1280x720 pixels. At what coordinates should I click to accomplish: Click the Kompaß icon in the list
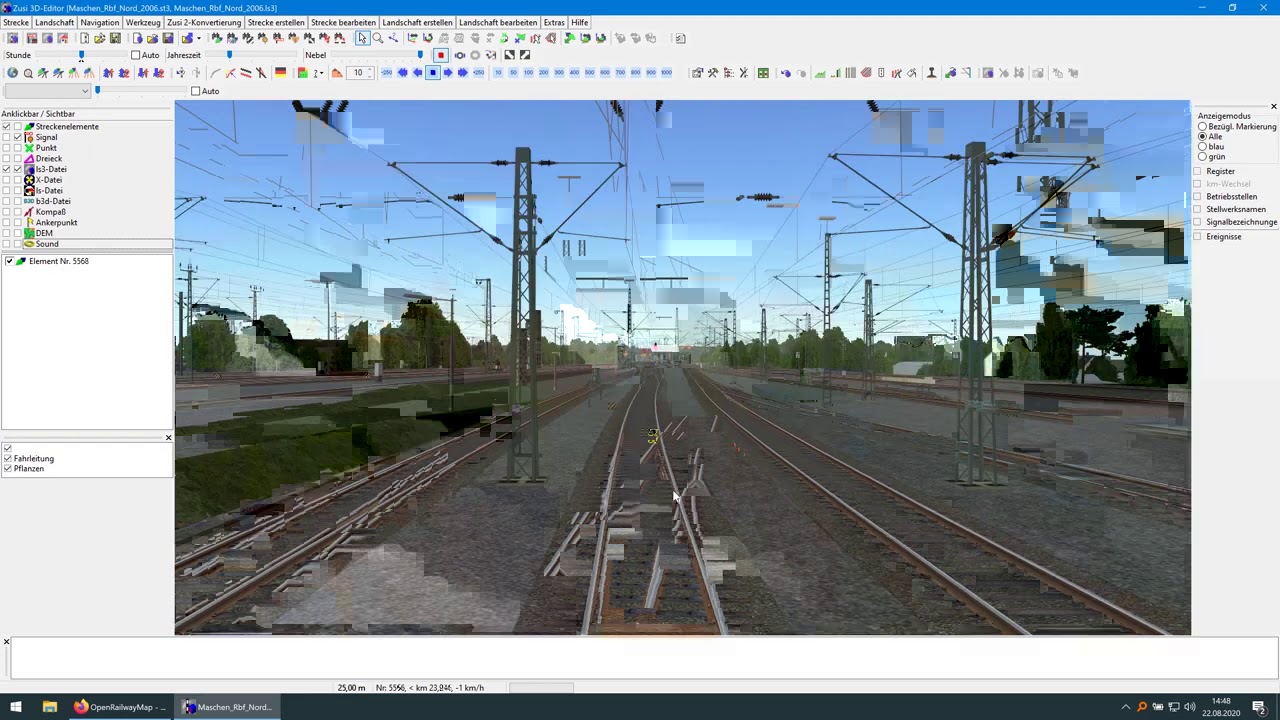pos(29,212)
